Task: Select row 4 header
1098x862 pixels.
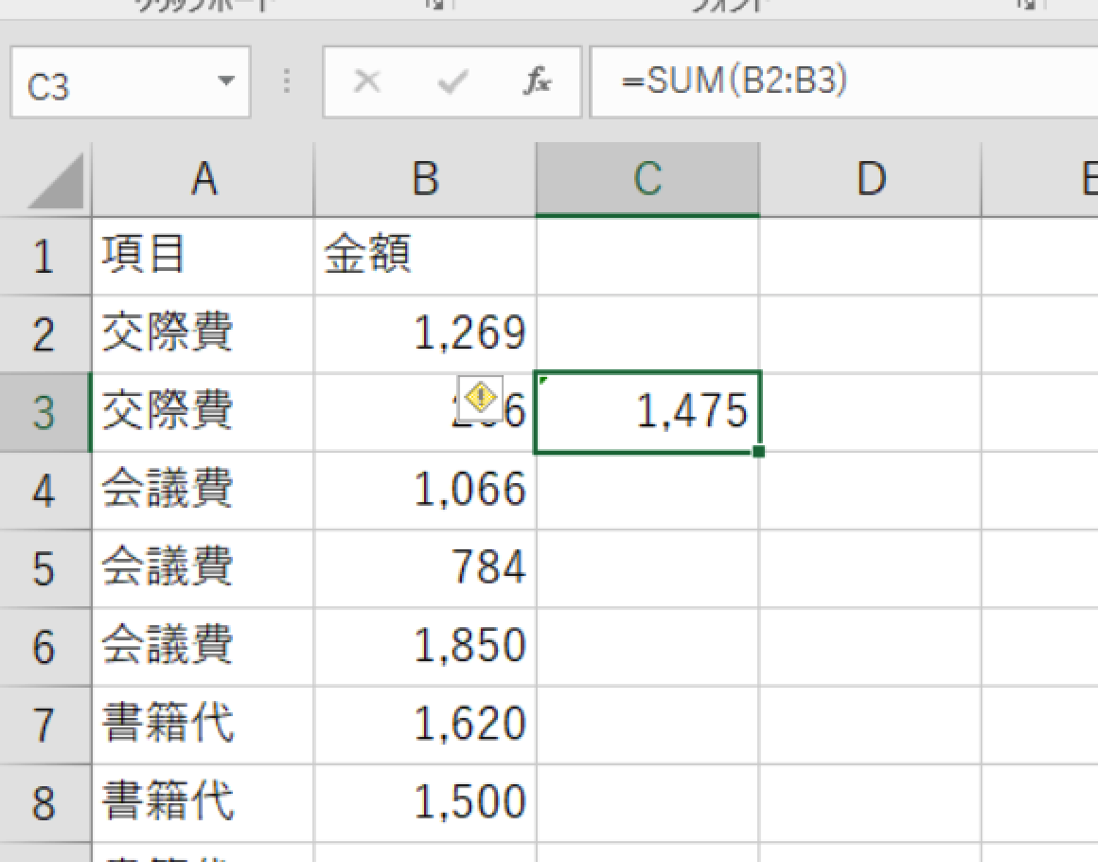Action: point(45,491)
